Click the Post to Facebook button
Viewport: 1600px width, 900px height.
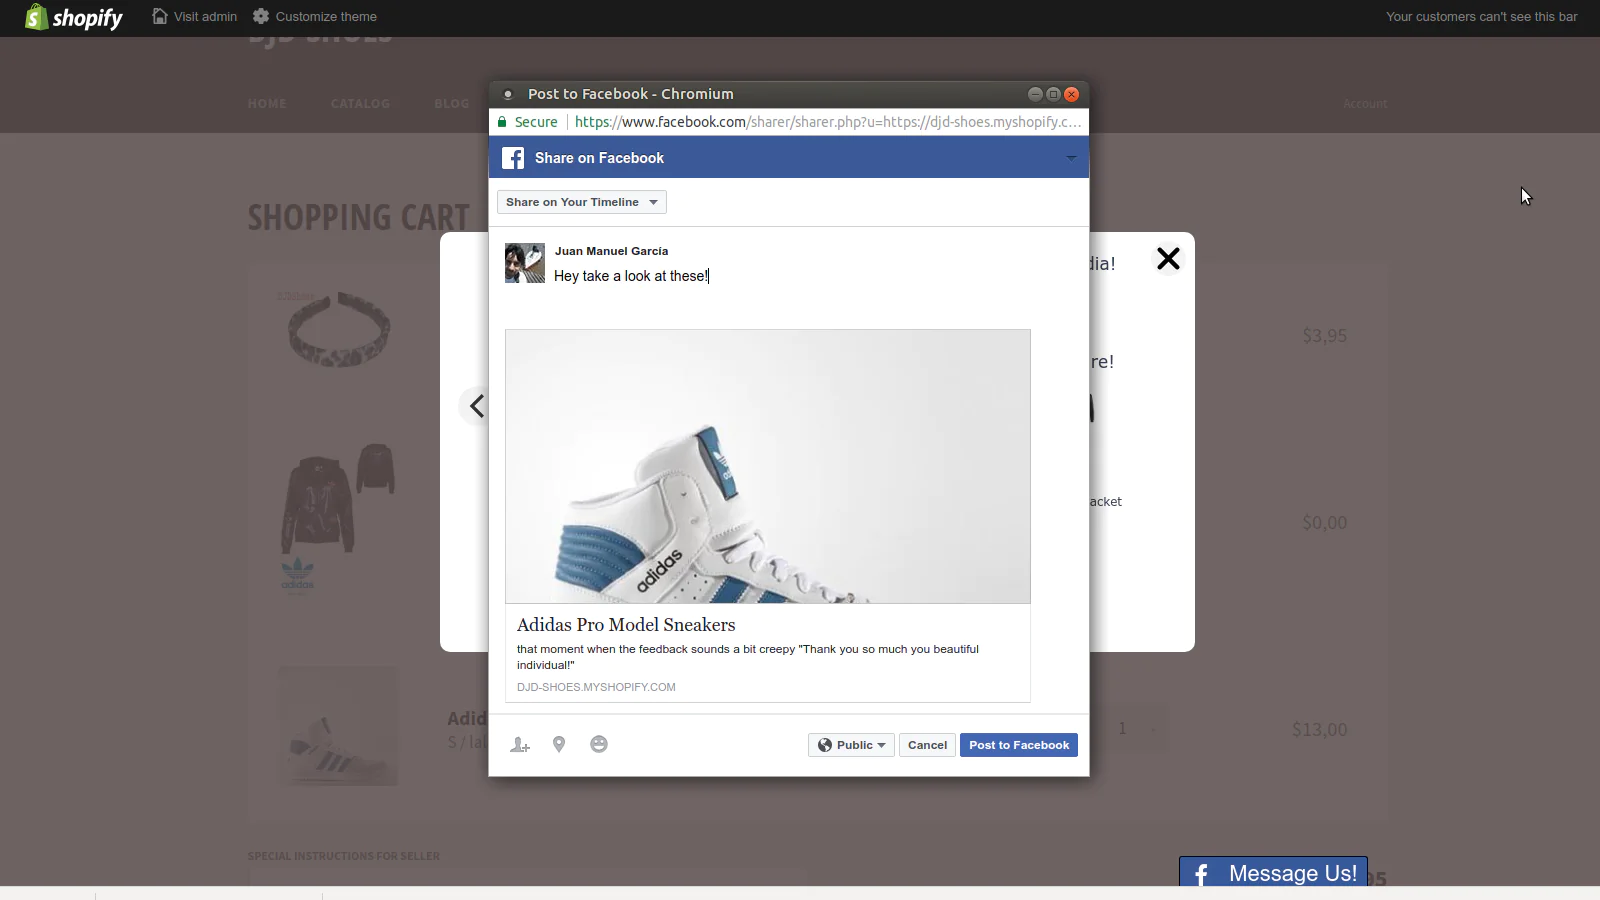pyautogui.click(x=1019, y=745)
